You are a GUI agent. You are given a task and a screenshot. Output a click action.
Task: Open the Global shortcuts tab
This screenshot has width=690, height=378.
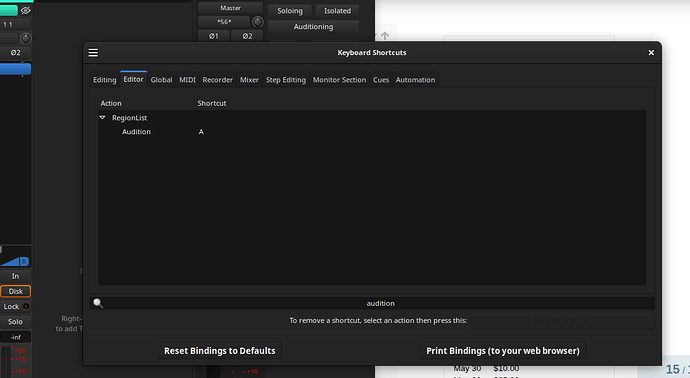(x=161, y=80)
